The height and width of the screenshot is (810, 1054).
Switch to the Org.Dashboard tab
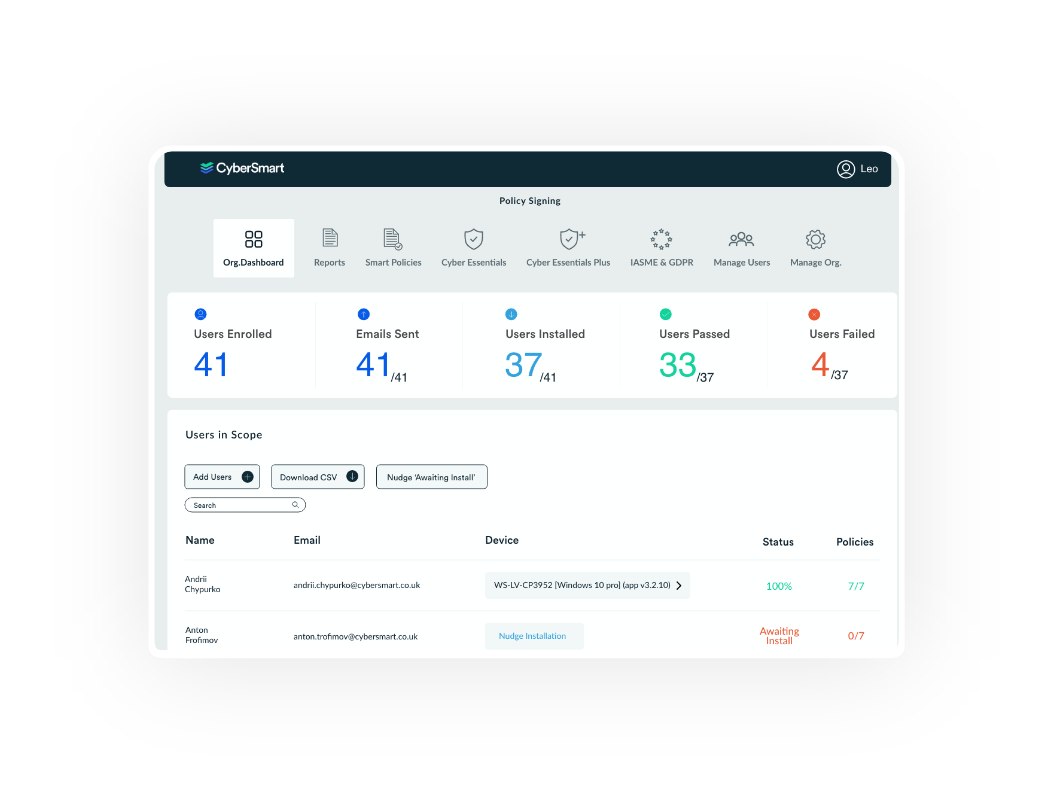pos(253,247)
